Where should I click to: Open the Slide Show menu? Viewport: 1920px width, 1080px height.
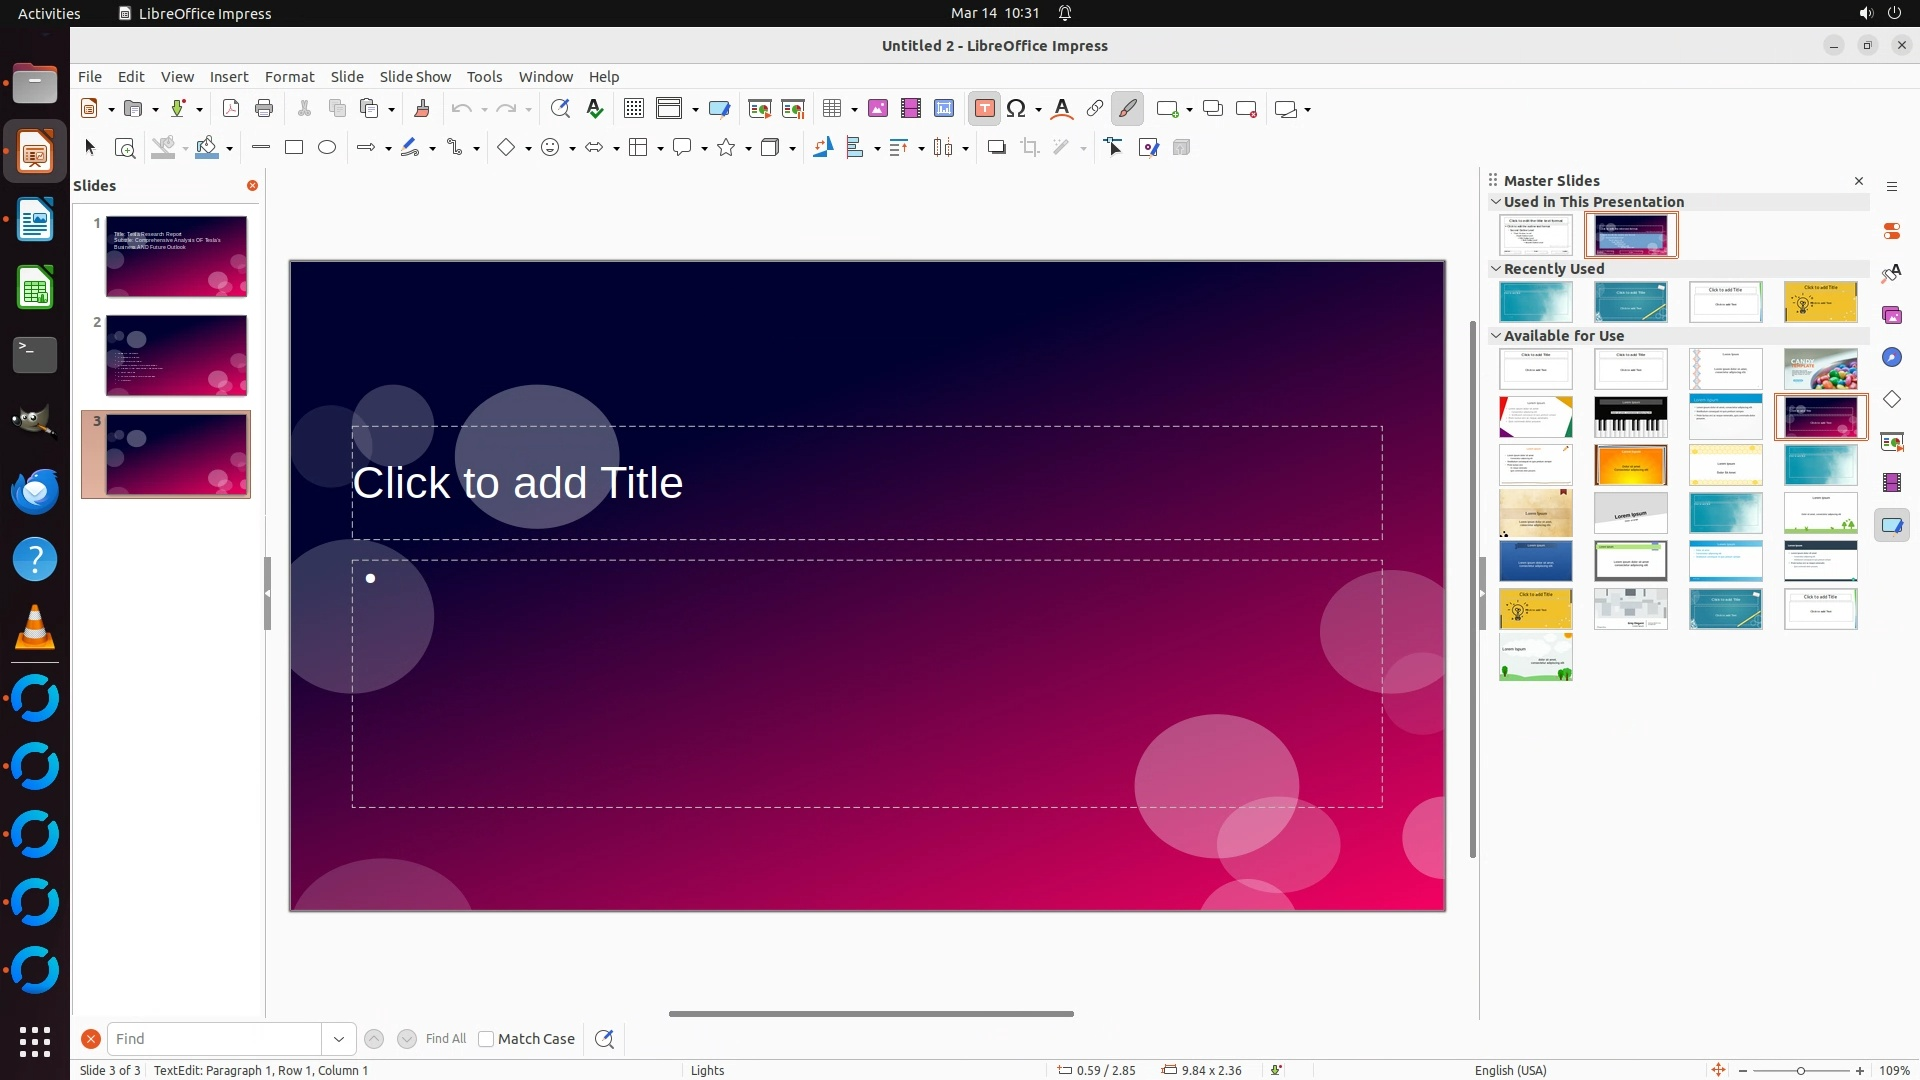coord(415,77)
